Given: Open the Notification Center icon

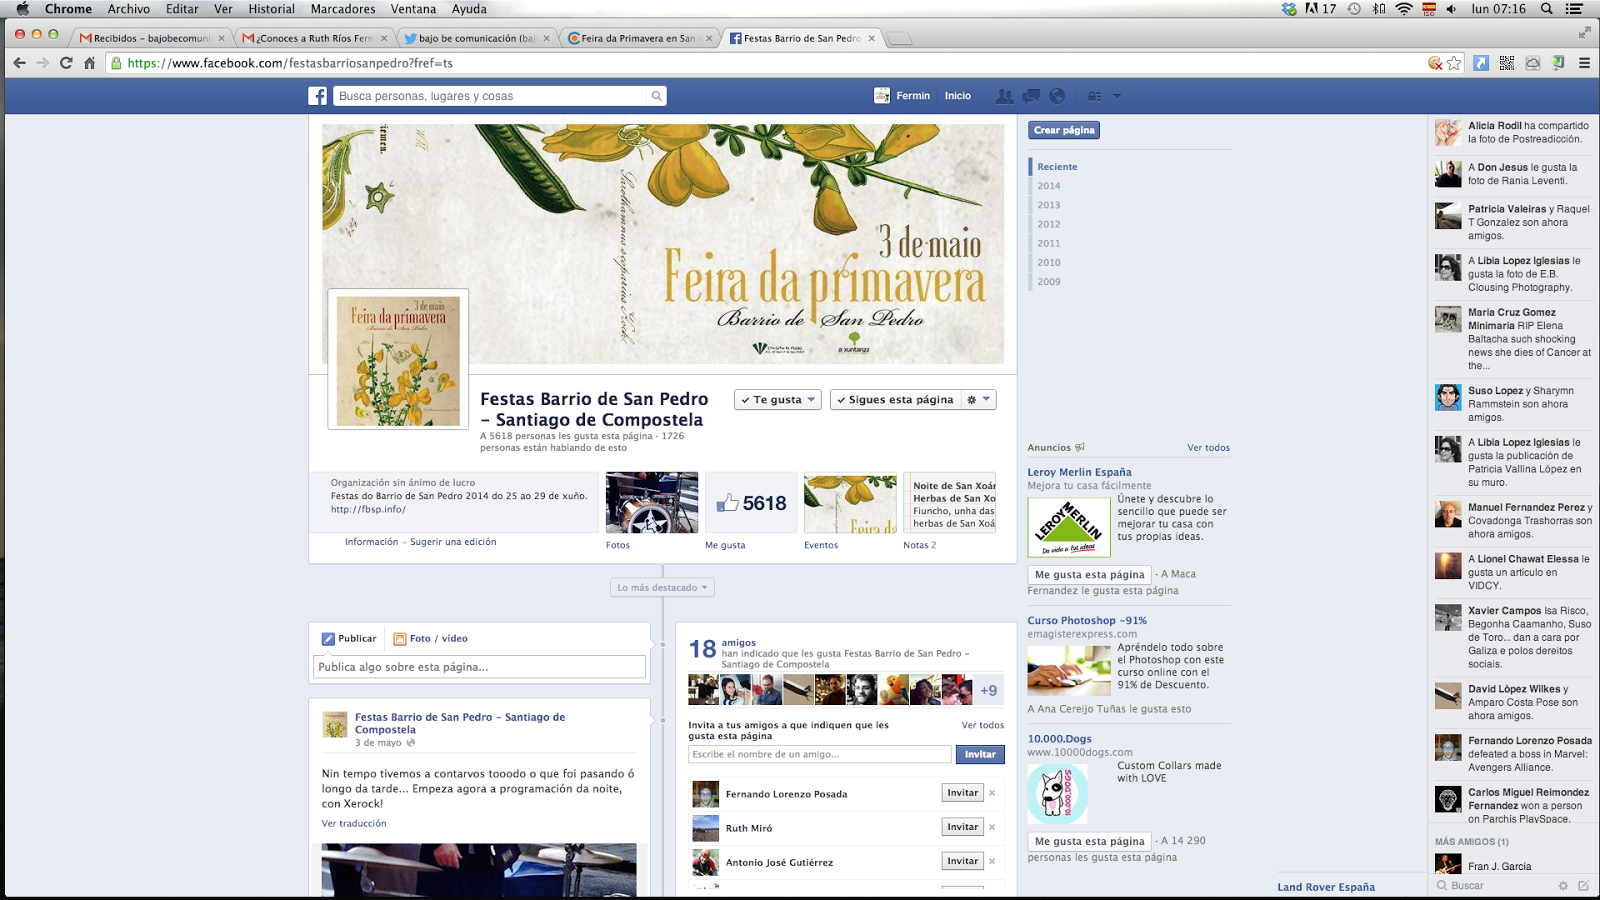Looking at the screenshot, I should click(1575, 9).
